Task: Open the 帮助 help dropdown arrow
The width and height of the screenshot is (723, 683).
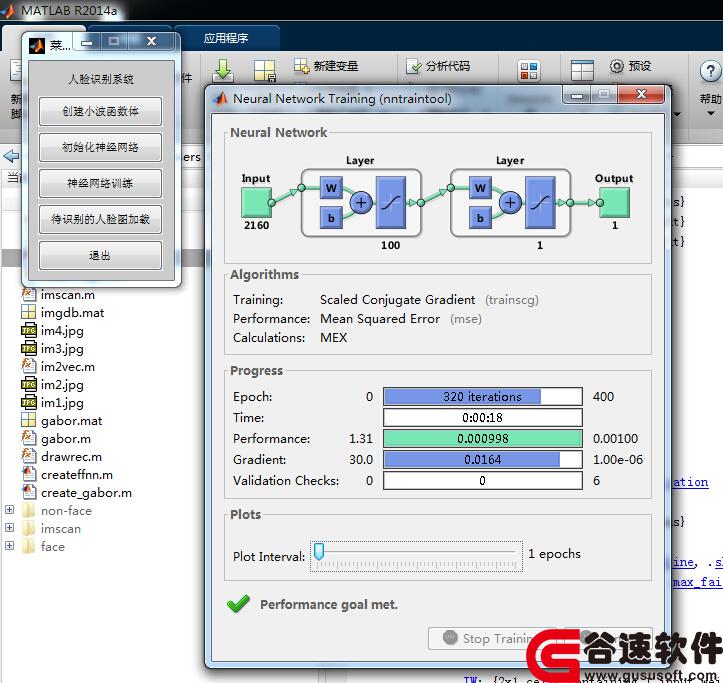Action: pos(711,113)
